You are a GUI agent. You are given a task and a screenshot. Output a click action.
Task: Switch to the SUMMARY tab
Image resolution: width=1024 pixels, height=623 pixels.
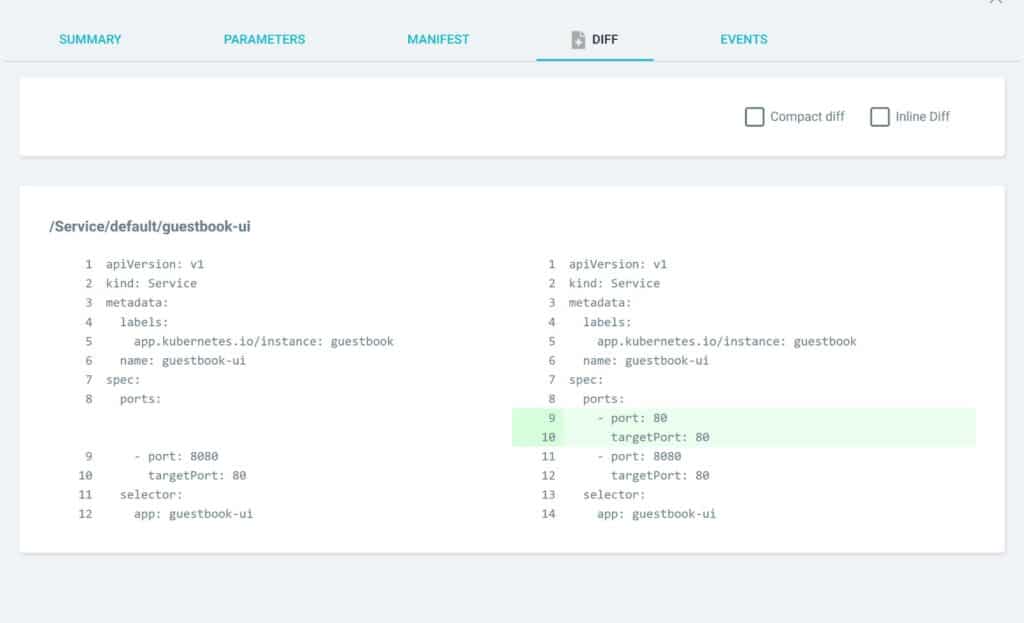pos(89,39)
